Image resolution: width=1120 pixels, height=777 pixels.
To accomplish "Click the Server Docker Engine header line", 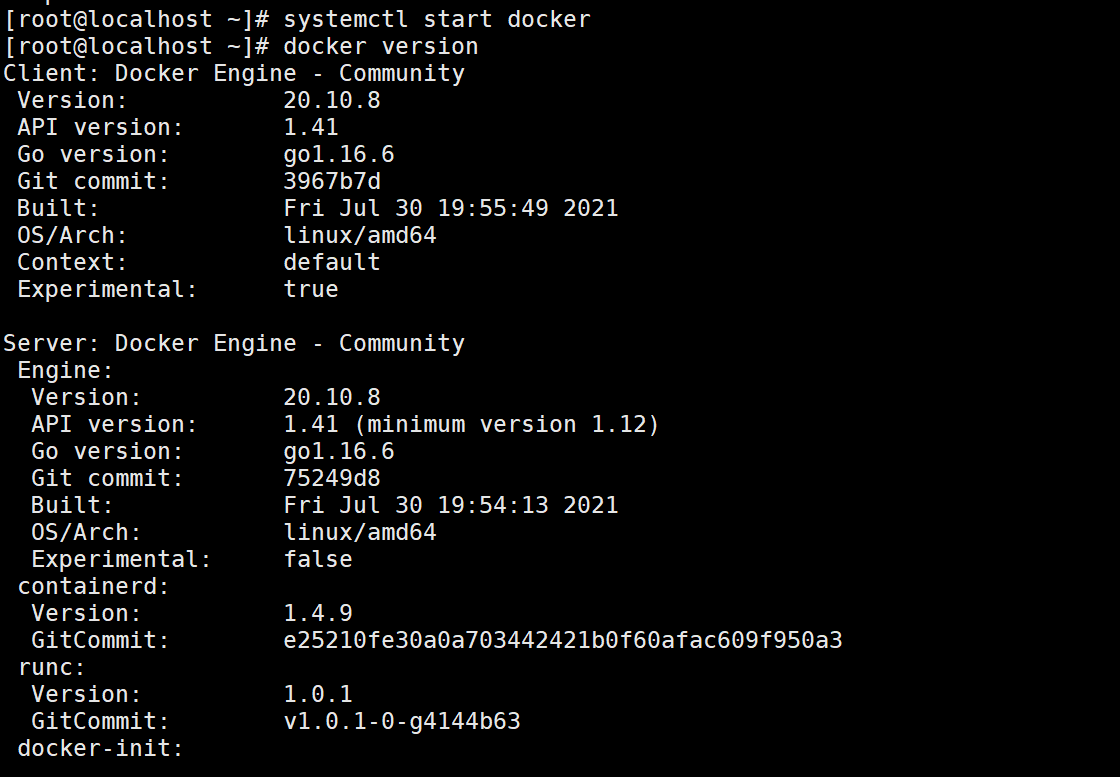I will click(x=234, y=344).
